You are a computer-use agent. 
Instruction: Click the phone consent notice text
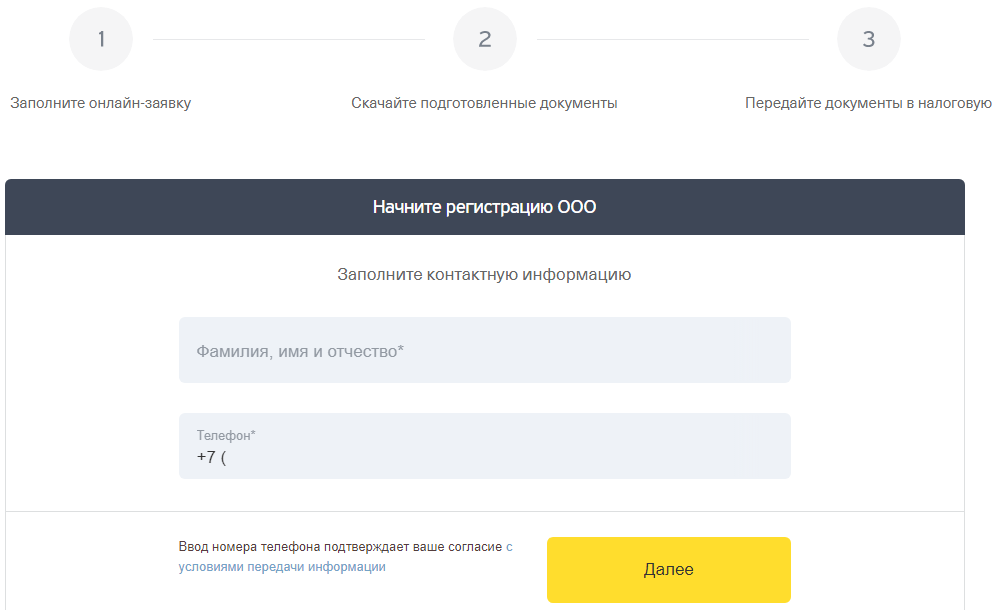[345, 556]
